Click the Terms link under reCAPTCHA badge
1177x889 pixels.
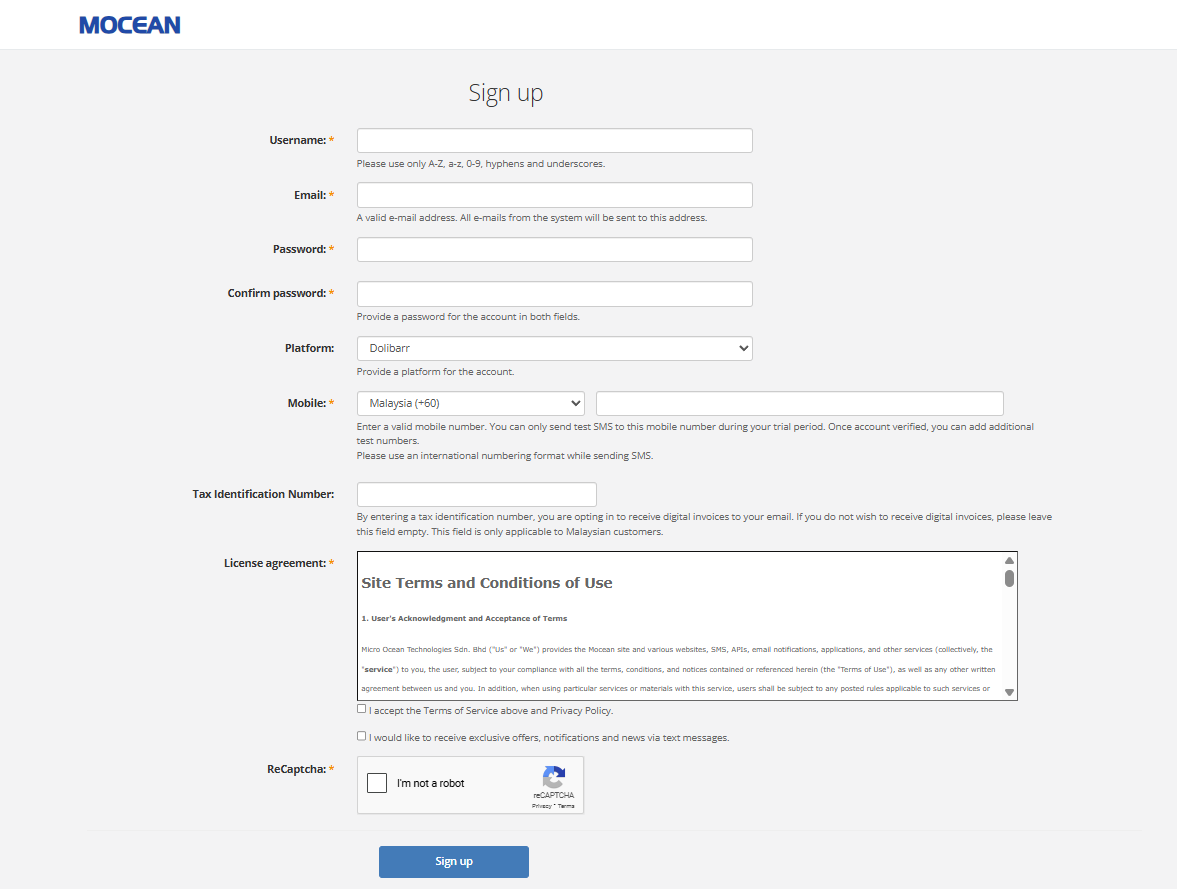coord(566,806)
